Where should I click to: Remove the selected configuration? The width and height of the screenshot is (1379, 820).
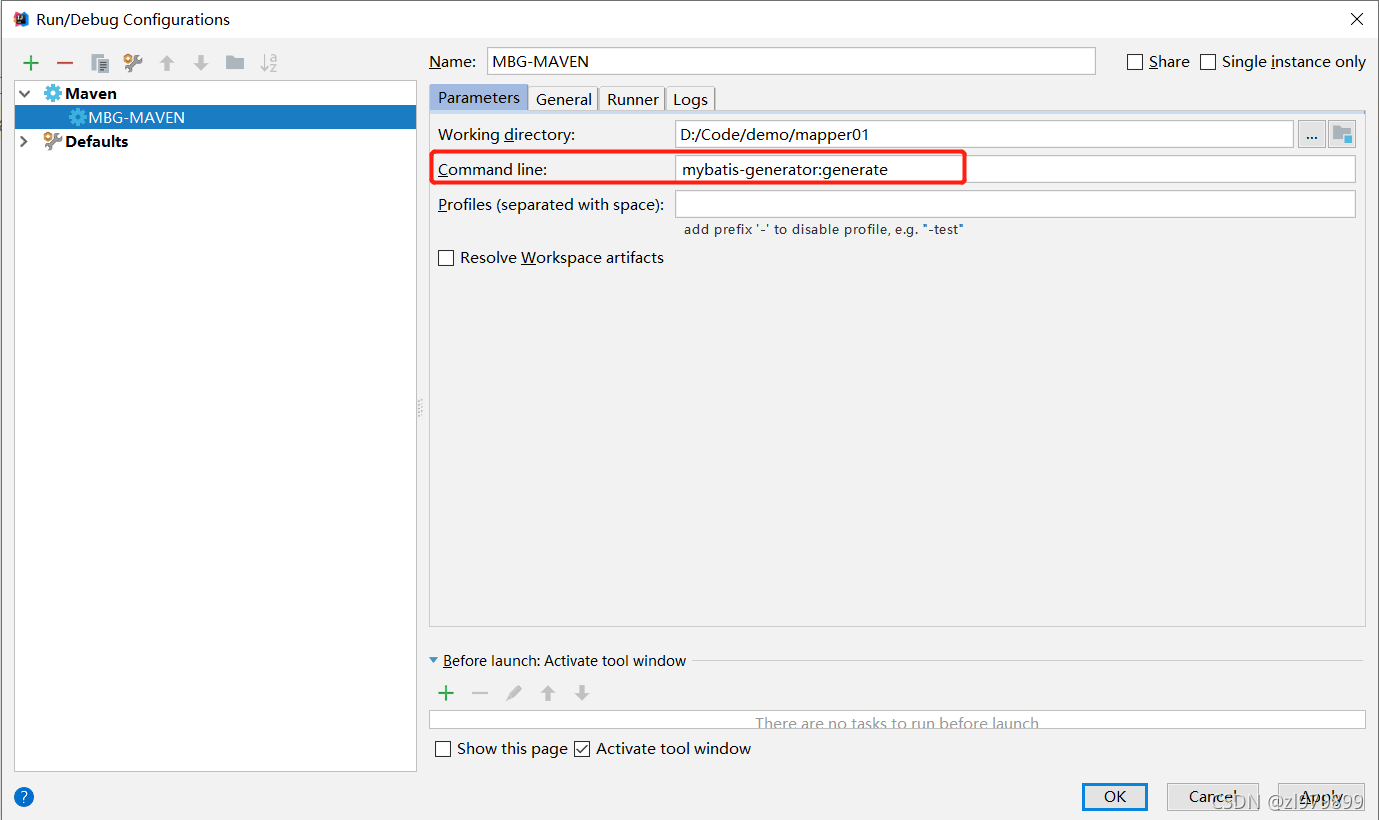coord(64,62)
